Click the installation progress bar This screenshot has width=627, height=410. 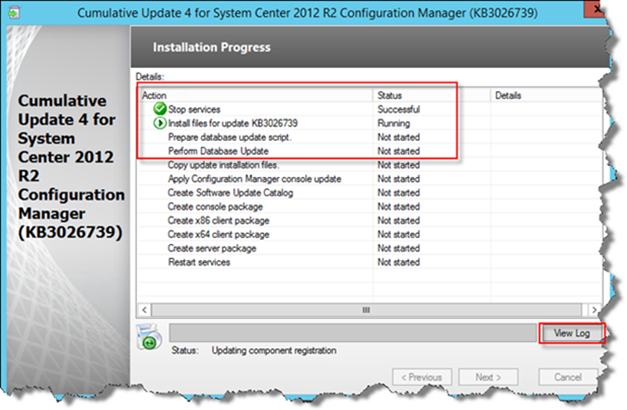click(x=352, y=333)
